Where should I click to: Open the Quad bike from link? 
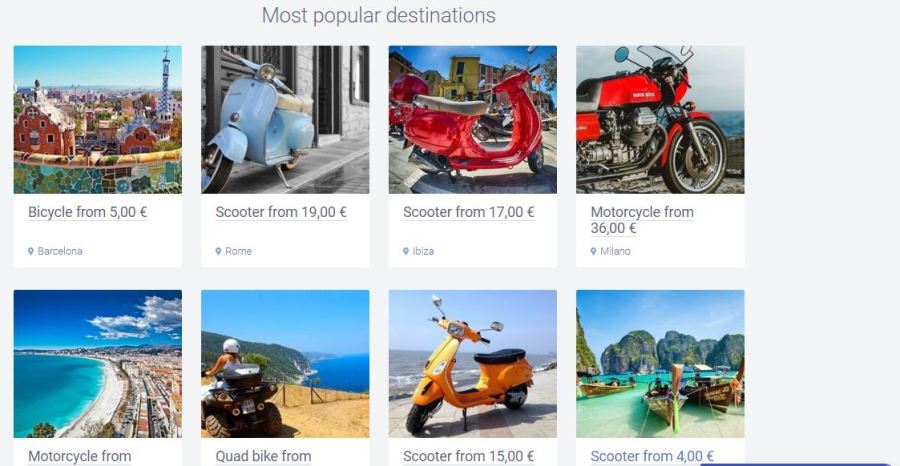263,457
